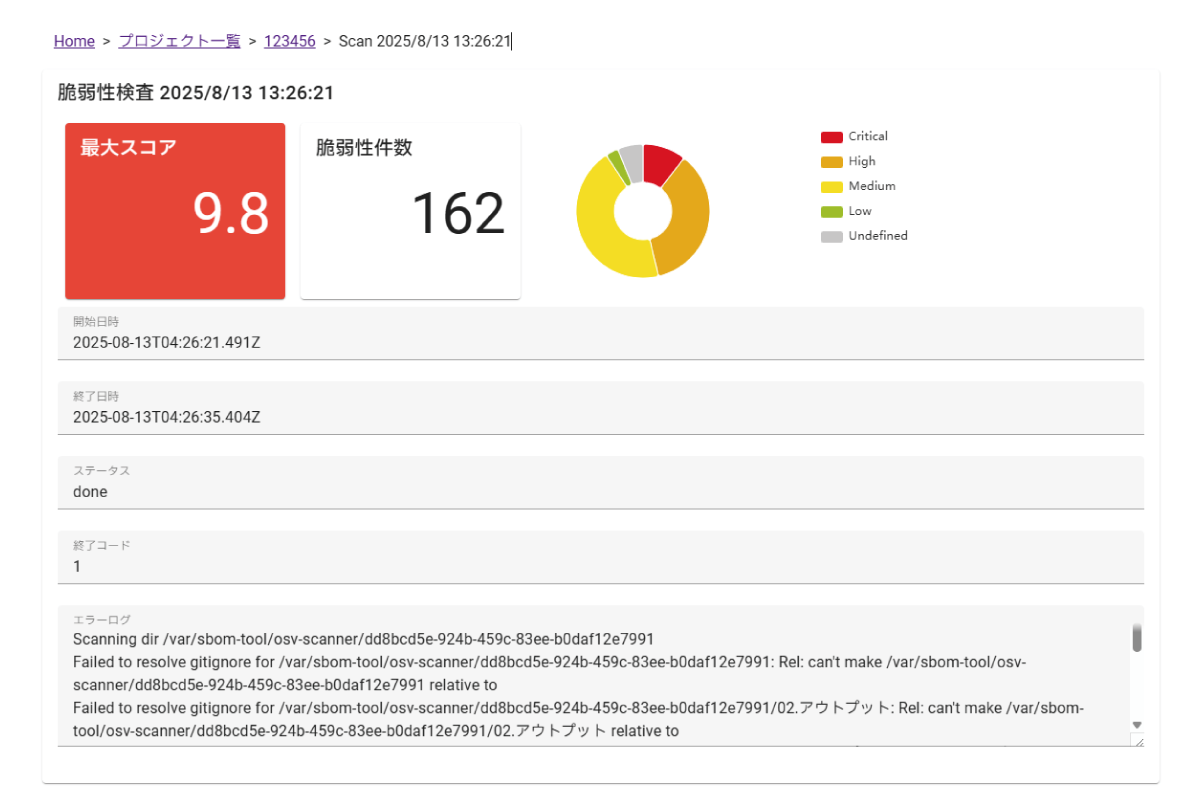Screen dimensions: 1200x800
Task: Click the yellow Medium legend swatch
Action: pos(831,187)
